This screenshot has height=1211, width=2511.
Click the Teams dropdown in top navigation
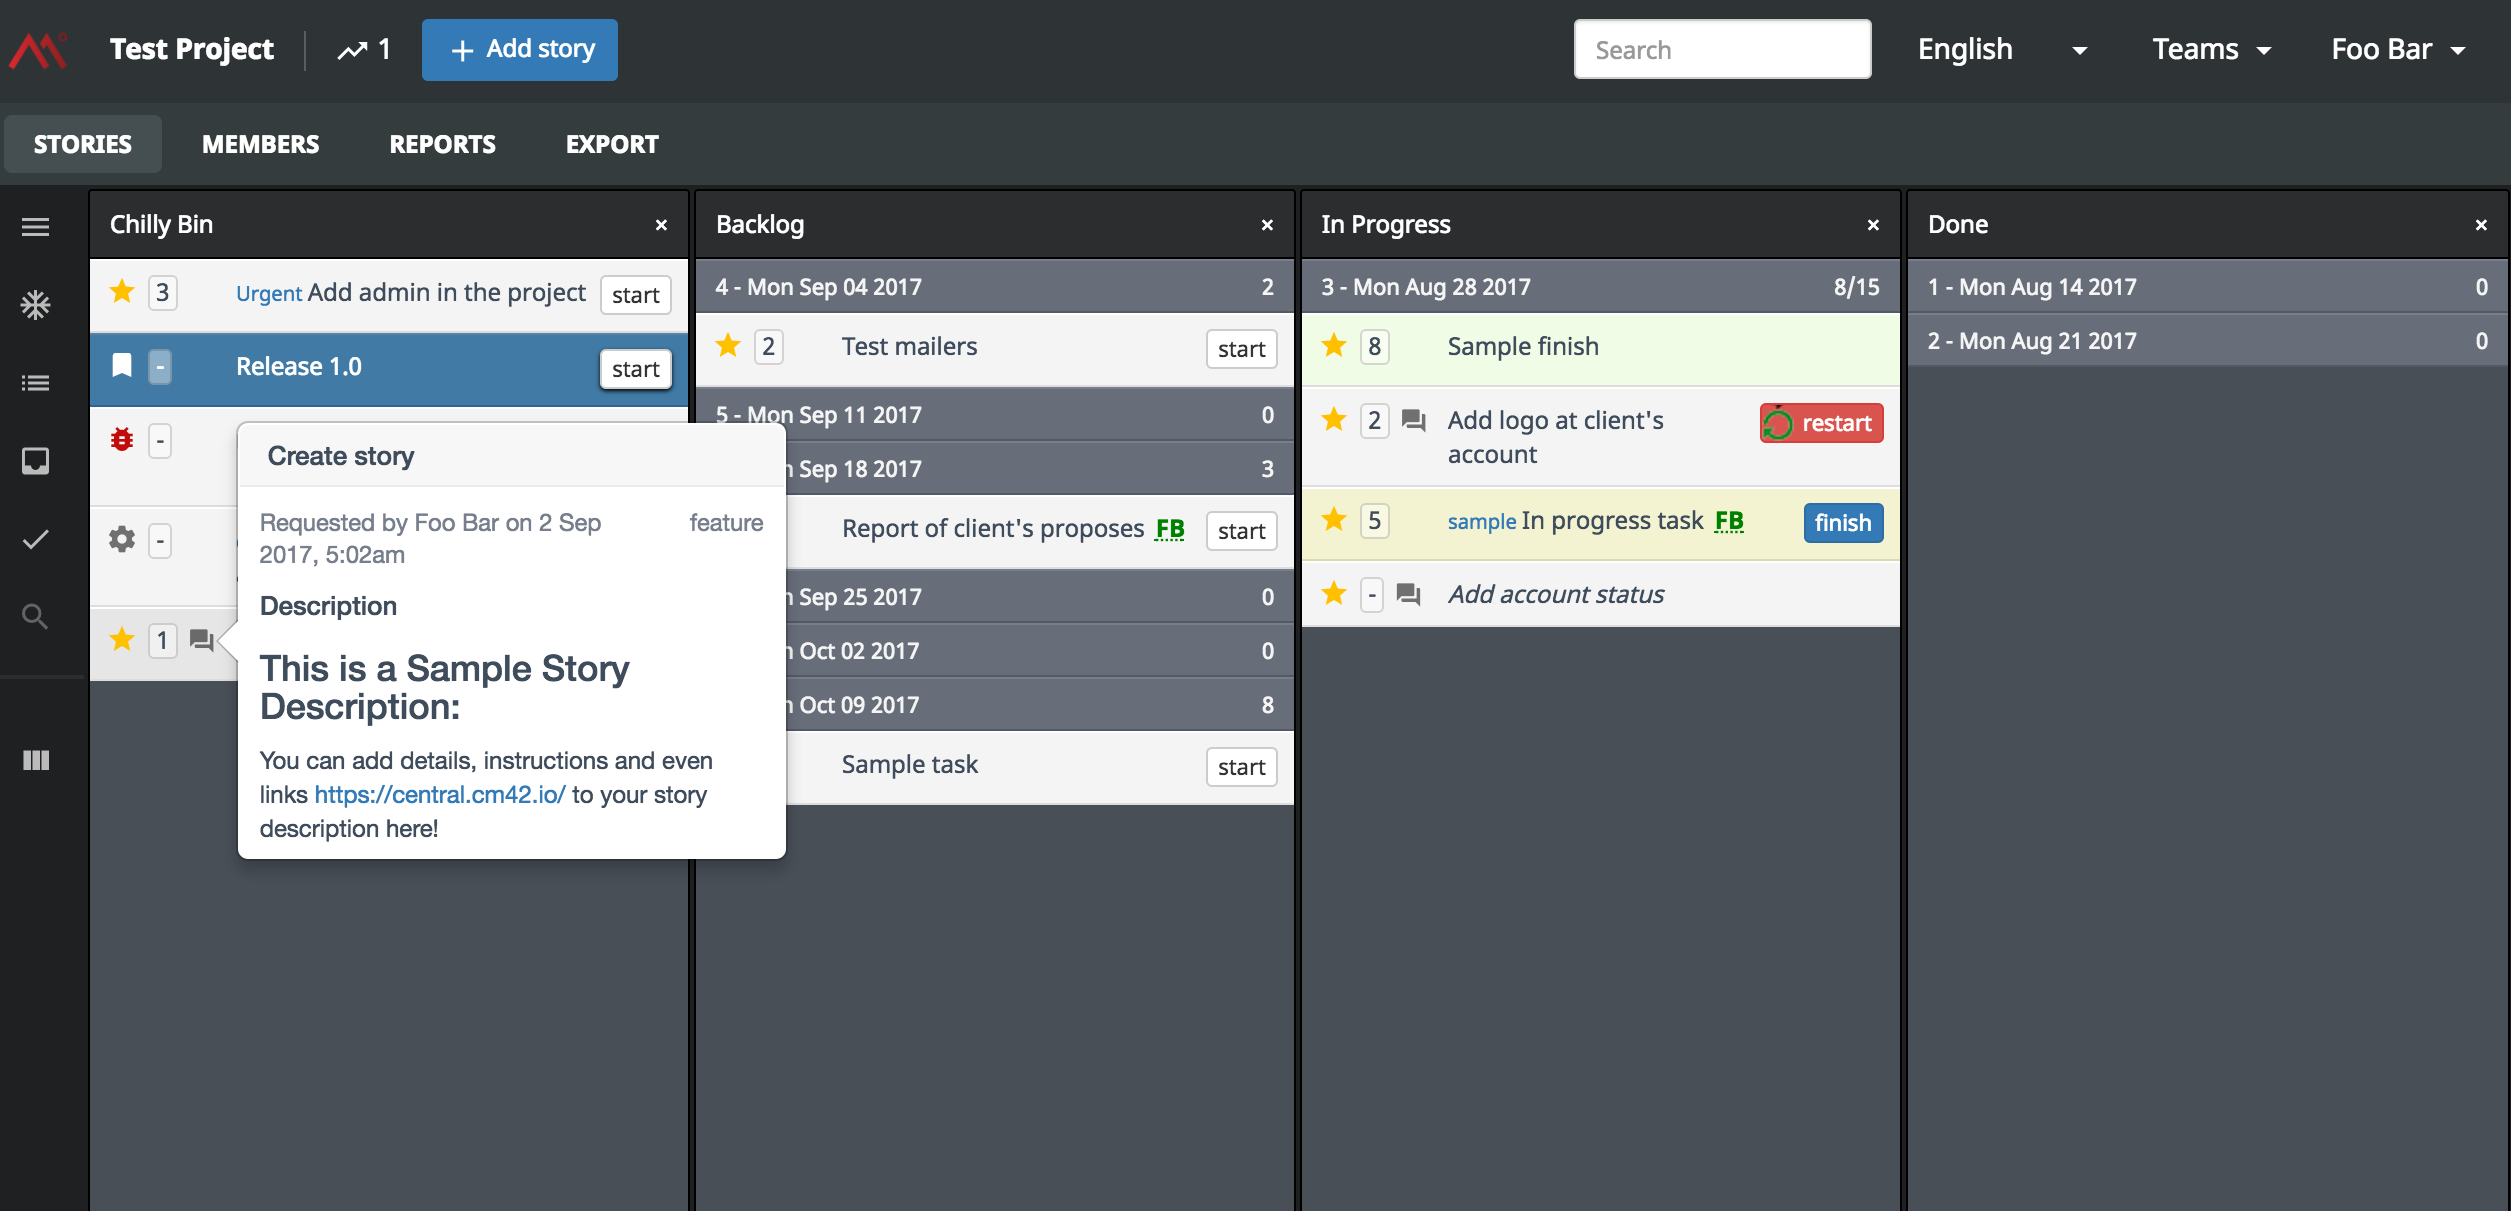pyautogui.click(x=2210, y=48)
